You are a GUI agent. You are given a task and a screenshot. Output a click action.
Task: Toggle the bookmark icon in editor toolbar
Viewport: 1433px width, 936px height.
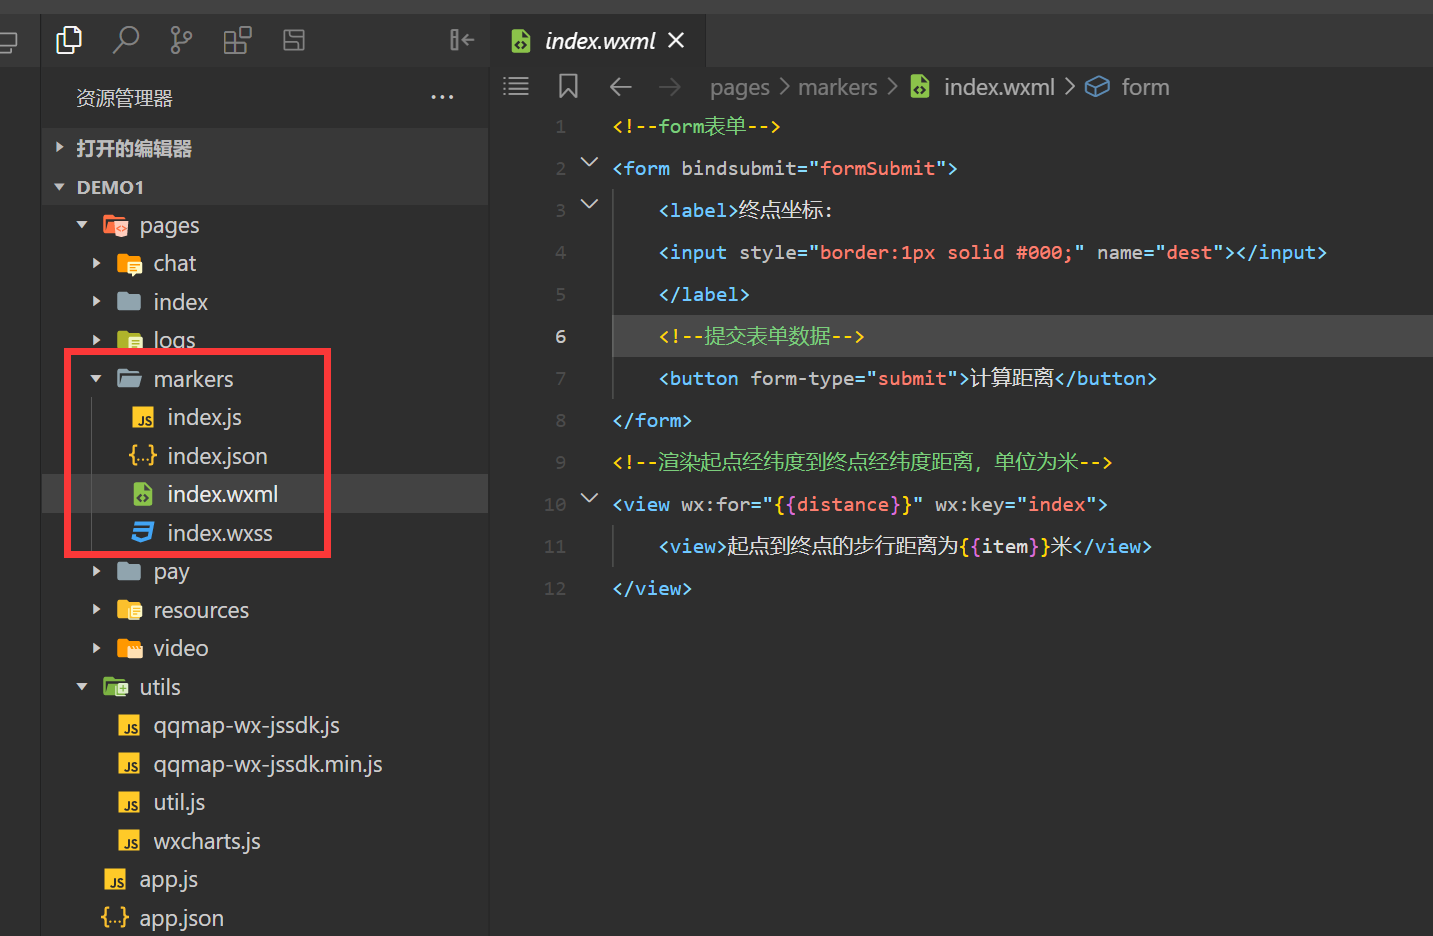click(x=568, y=86)
